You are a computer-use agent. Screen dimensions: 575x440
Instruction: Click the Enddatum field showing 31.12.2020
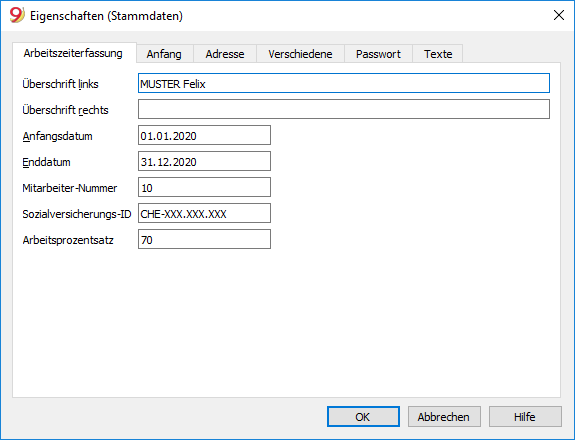tap(204, 161)
